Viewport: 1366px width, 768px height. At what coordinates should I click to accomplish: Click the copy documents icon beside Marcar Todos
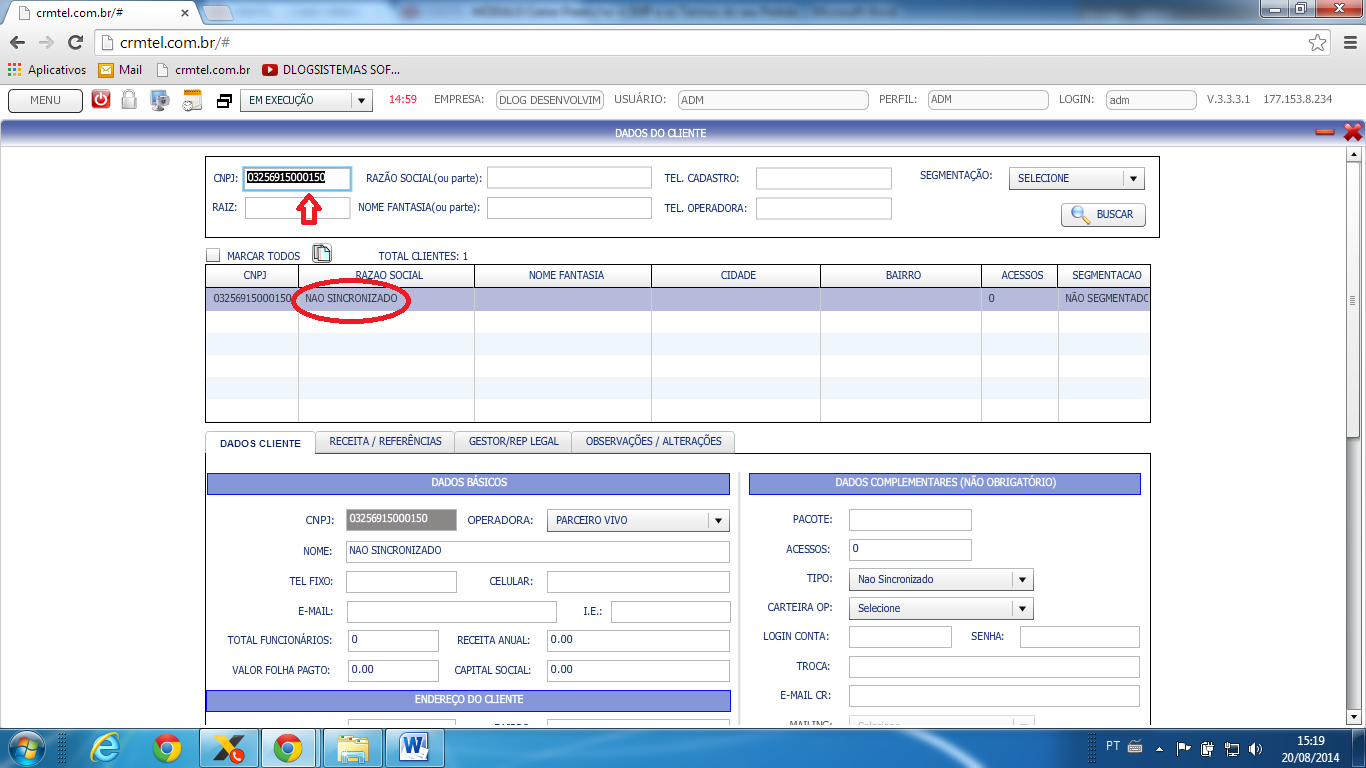click(x=322, y=254)
